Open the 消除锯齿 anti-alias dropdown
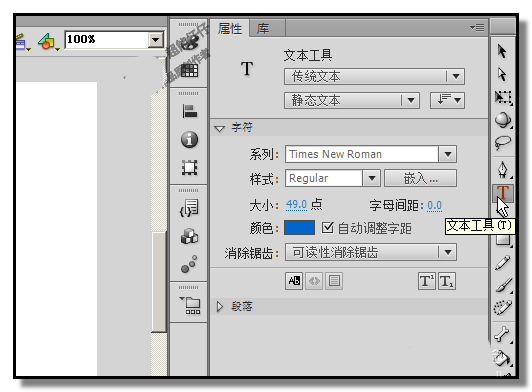 [x=371, y=252]
